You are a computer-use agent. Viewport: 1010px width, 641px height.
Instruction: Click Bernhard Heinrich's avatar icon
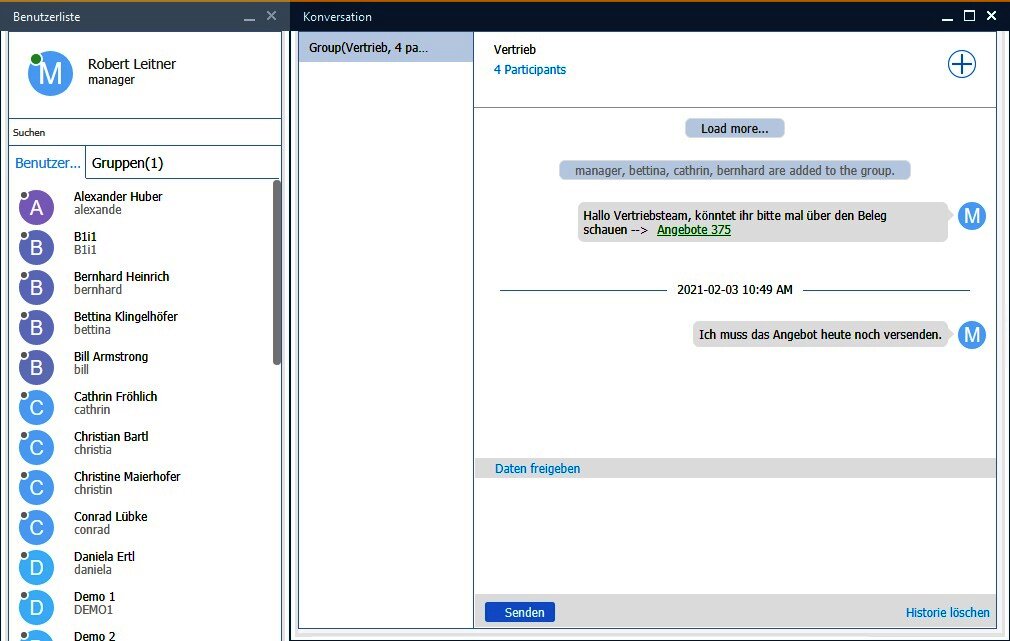pyautogui.click(x=37, y=287)
